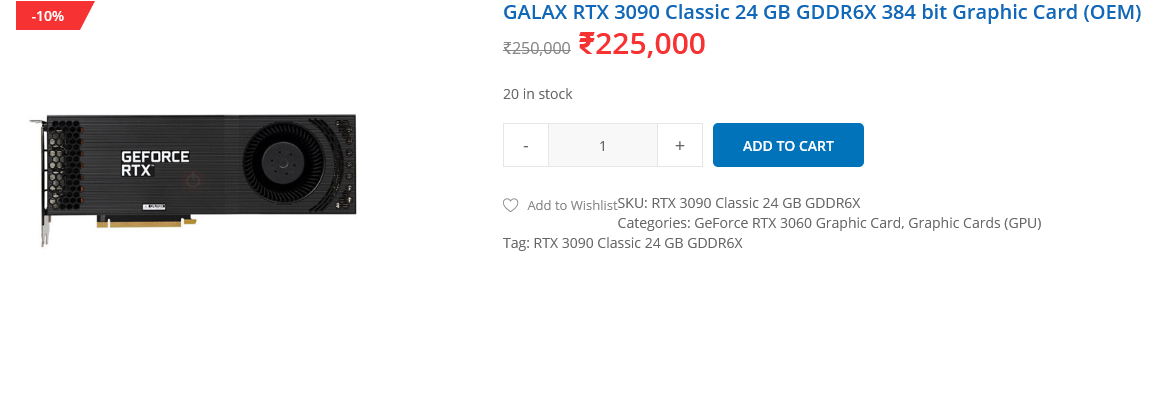
Task: Click the ADD TO CART button
Action: 788,145
